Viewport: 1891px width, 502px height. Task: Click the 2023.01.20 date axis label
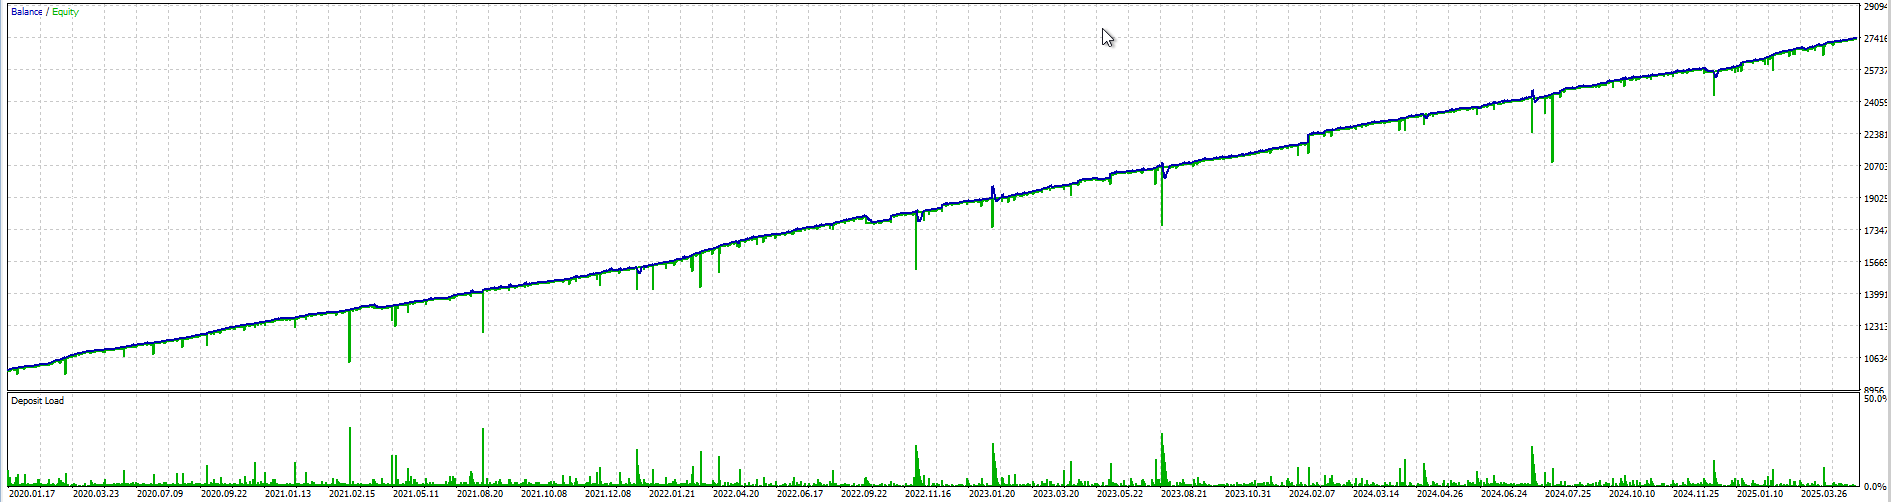(x=992, y=493)
